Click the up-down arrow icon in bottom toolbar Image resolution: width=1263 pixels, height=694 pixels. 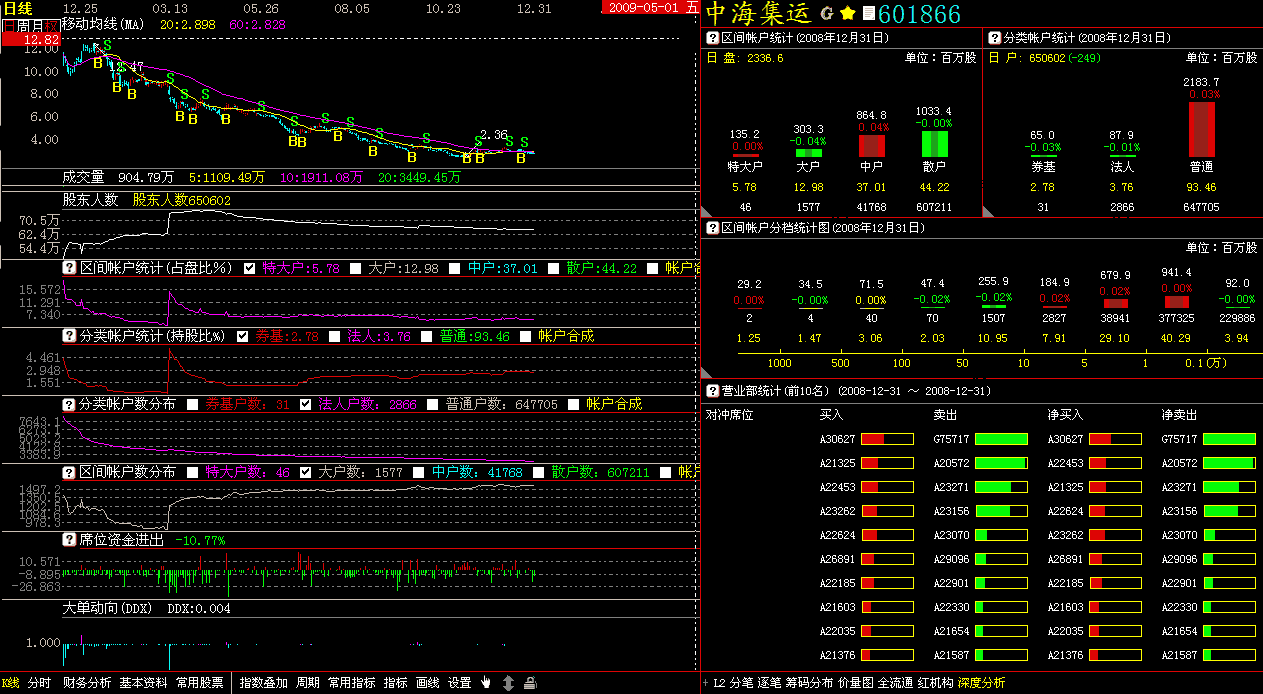click(x=508, y=683)
